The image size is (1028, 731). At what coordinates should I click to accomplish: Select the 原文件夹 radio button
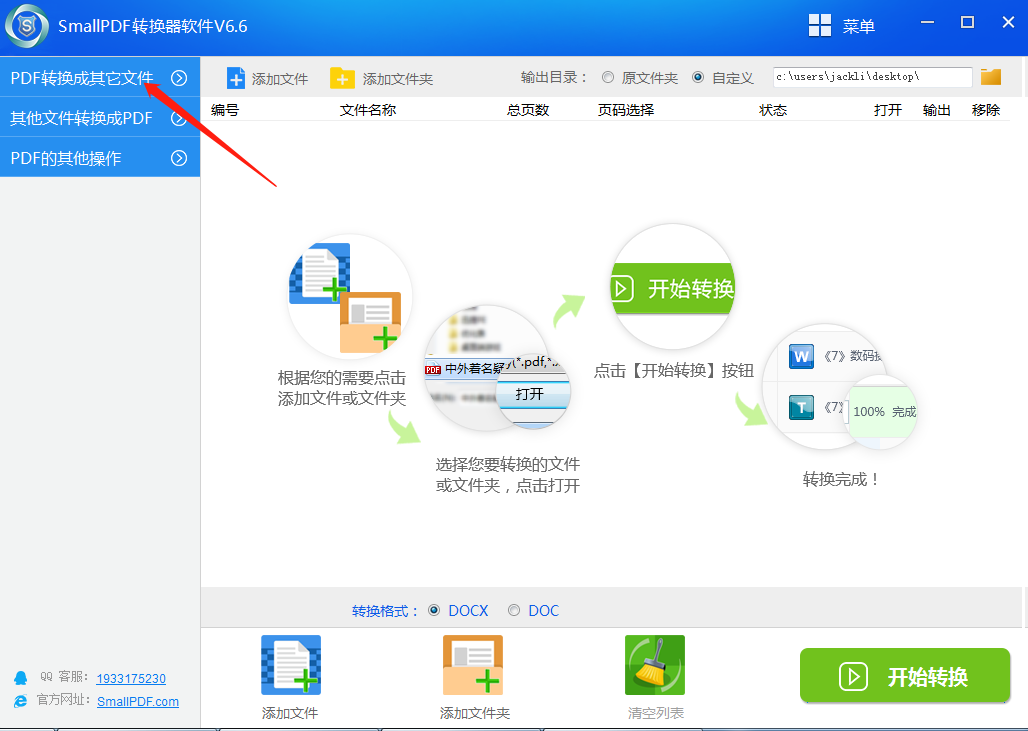pos(607,77)
